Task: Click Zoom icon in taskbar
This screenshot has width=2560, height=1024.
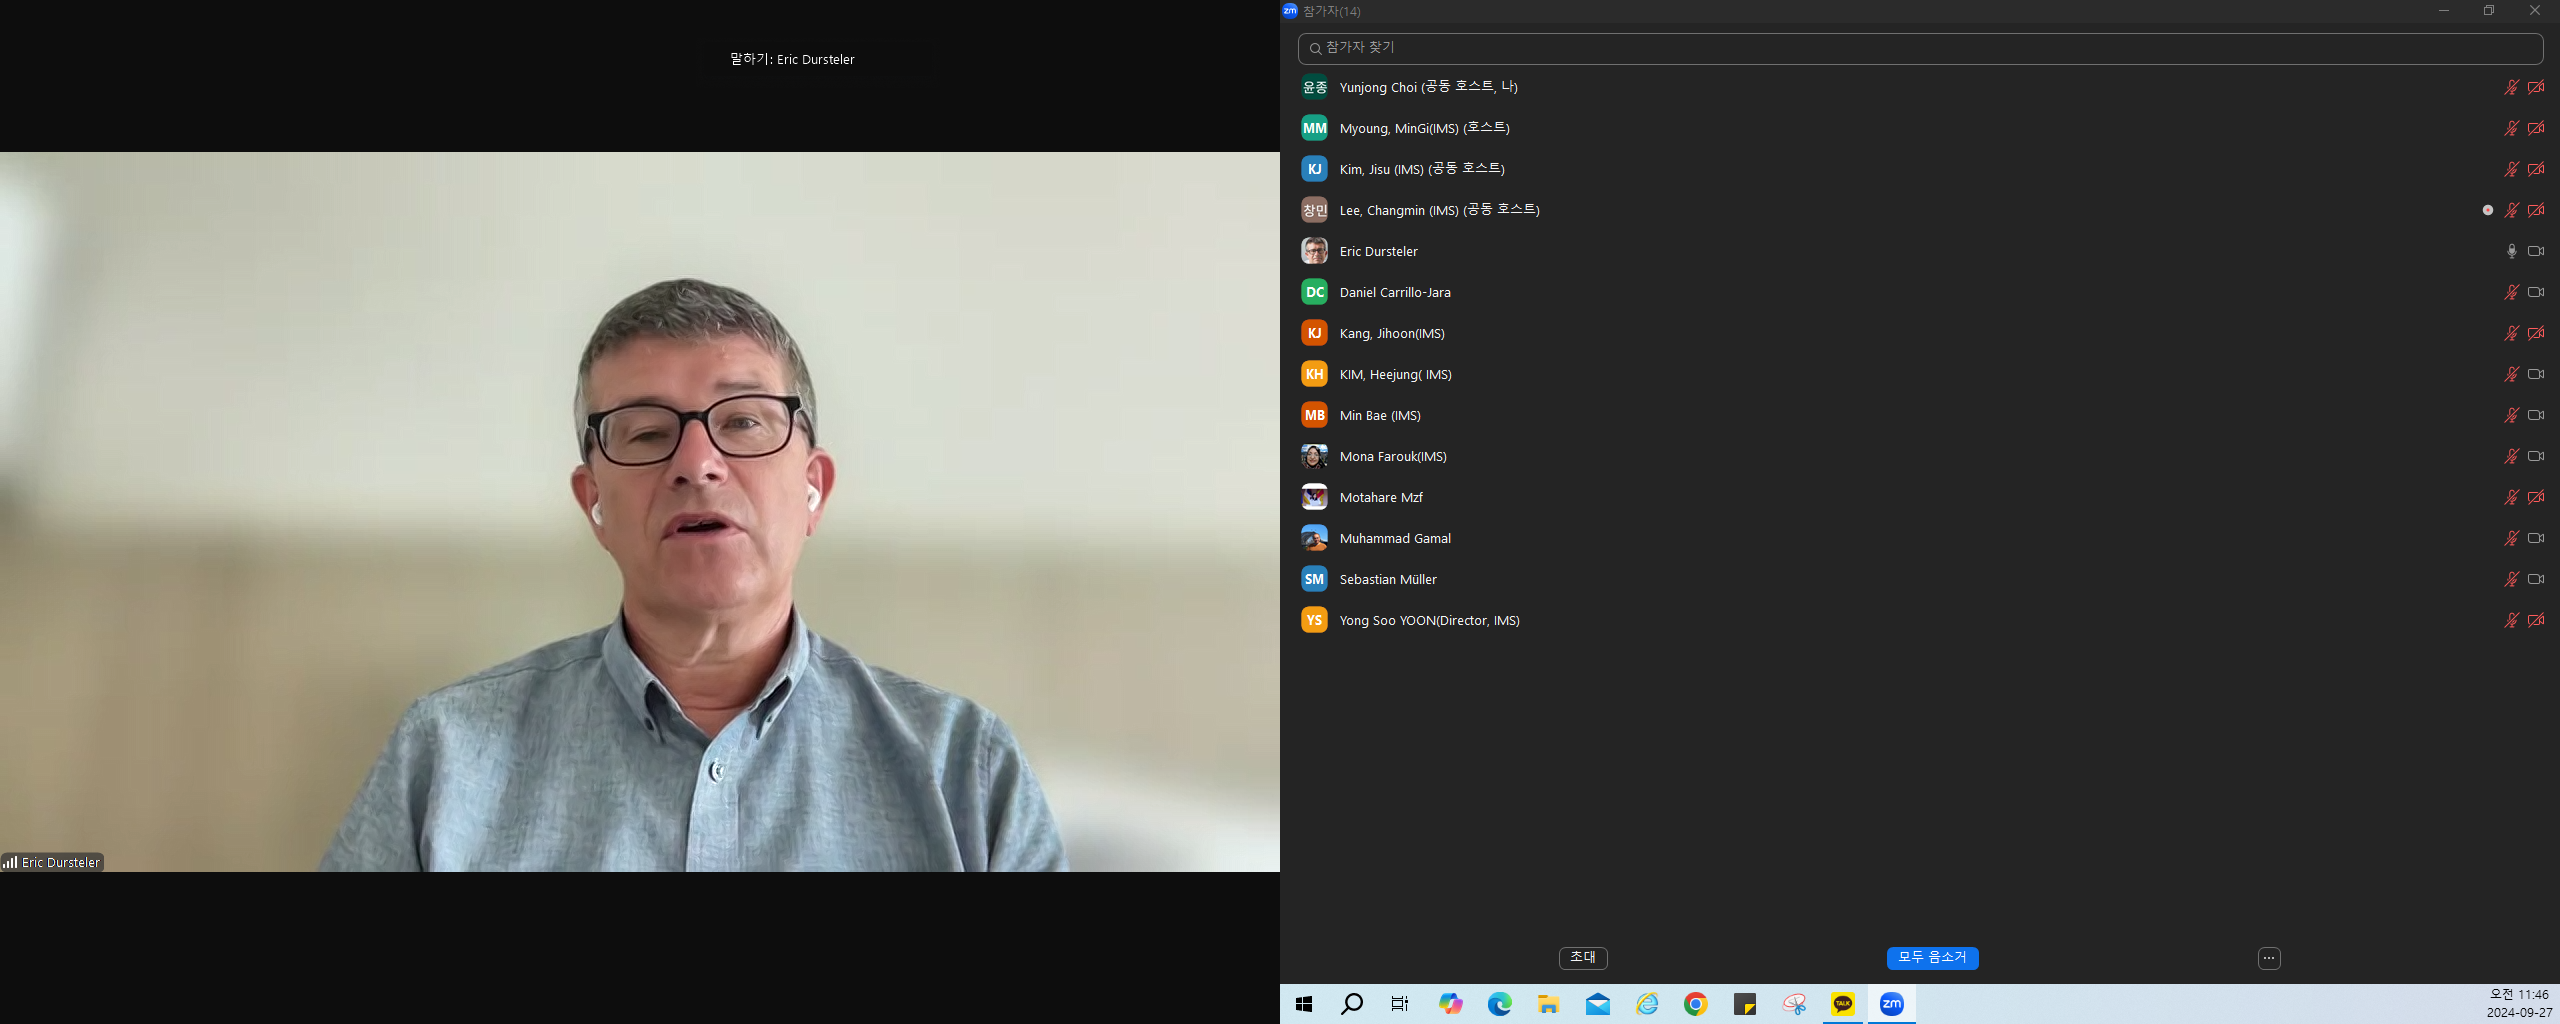Action: (x=1891, y=1004)
